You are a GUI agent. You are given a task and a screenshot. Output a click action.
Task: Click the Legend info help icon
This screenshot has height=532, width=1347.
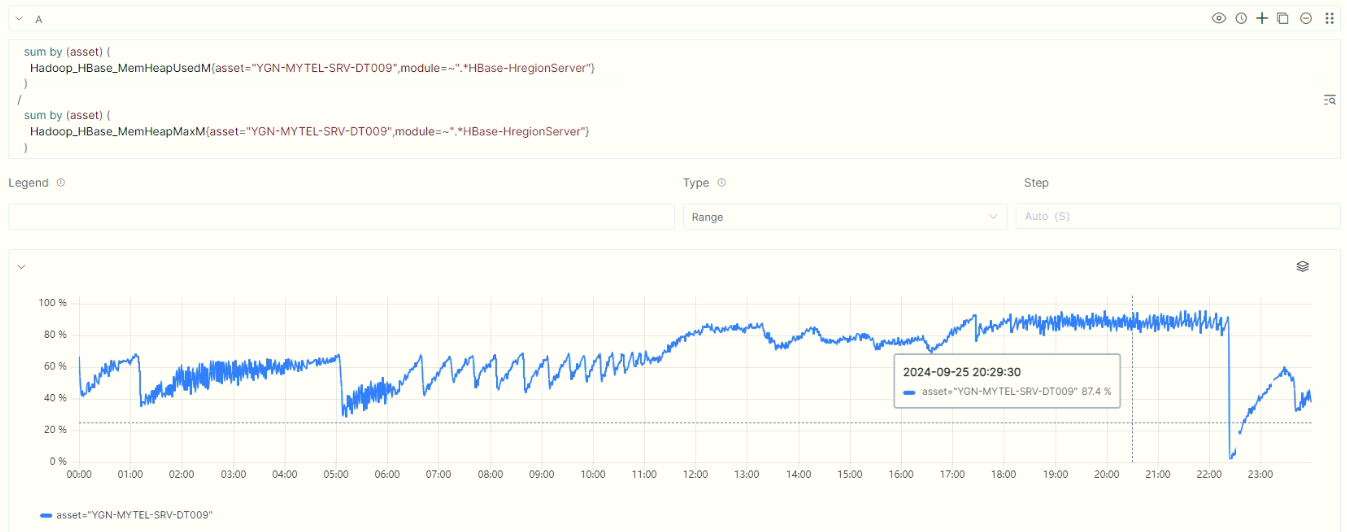coord(61,183)
